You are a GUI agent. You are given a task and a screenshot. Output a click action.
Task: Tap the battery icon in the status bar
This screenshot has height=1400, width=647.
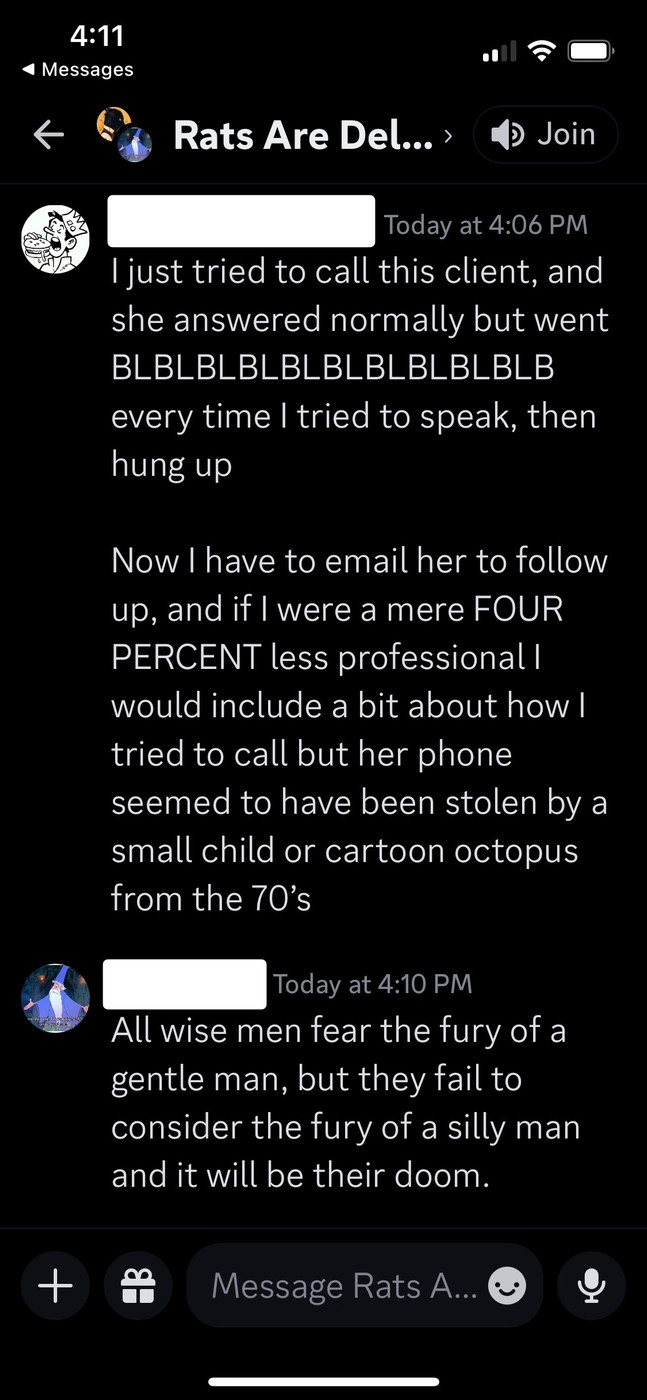[x=590, y=49]
